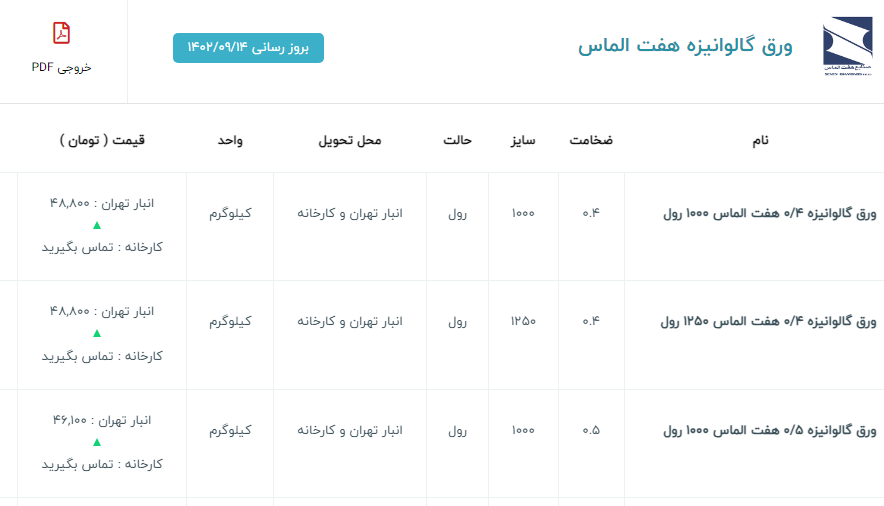Click the بروز رسانی ۱۴۰۲/۰۹/۱۴ date badge
This screenshot has width=884, height=506.
click(248, 48)
